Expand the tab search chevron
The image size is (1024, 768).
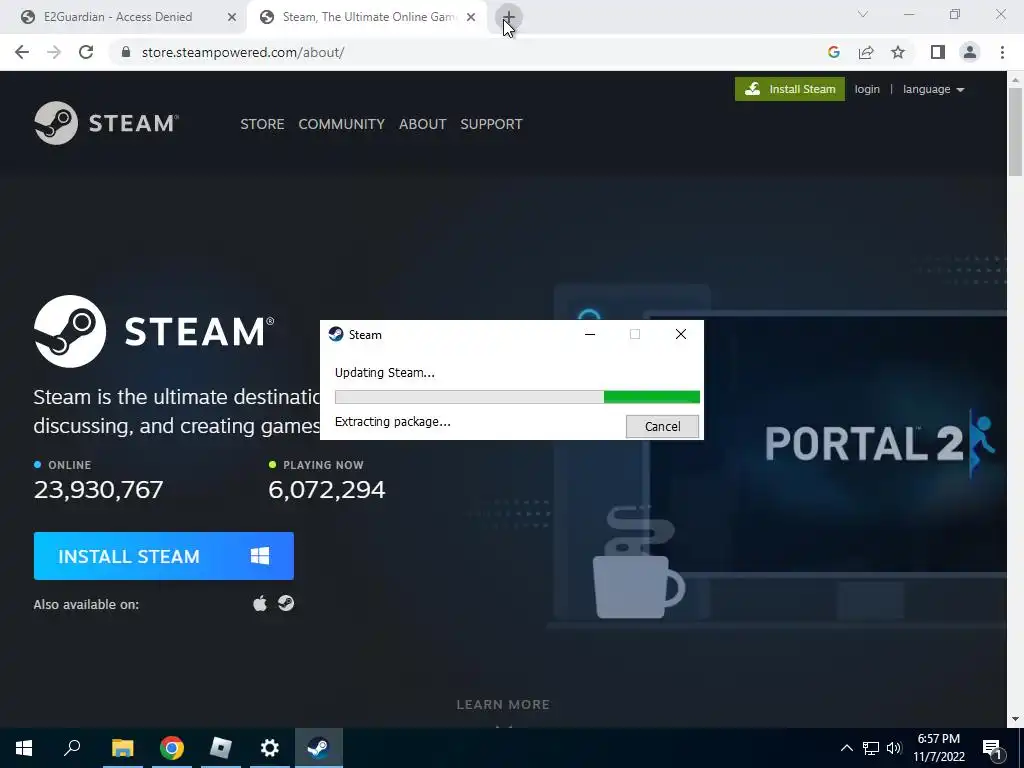(863, 14)
